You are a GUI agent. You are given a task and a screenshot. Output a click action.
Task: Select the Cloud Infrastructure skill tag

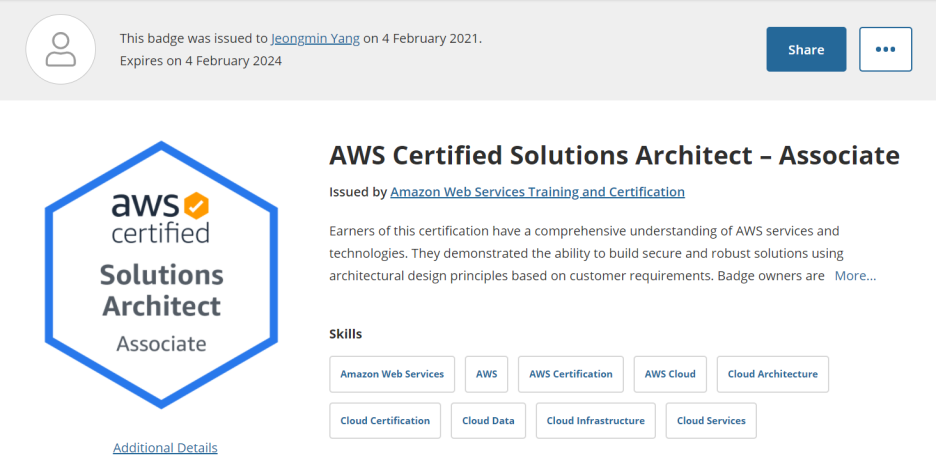[596, 421]
